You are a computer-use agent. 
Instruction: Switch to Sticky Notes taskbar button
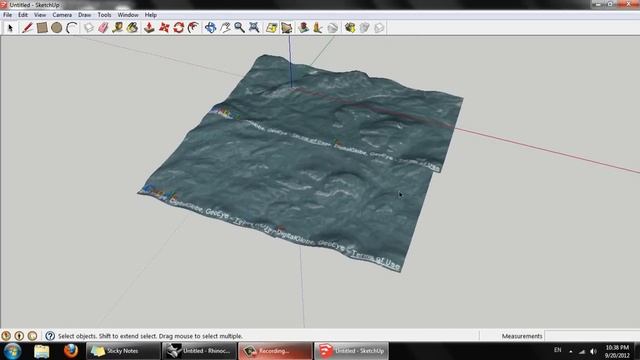click(123, 351)
